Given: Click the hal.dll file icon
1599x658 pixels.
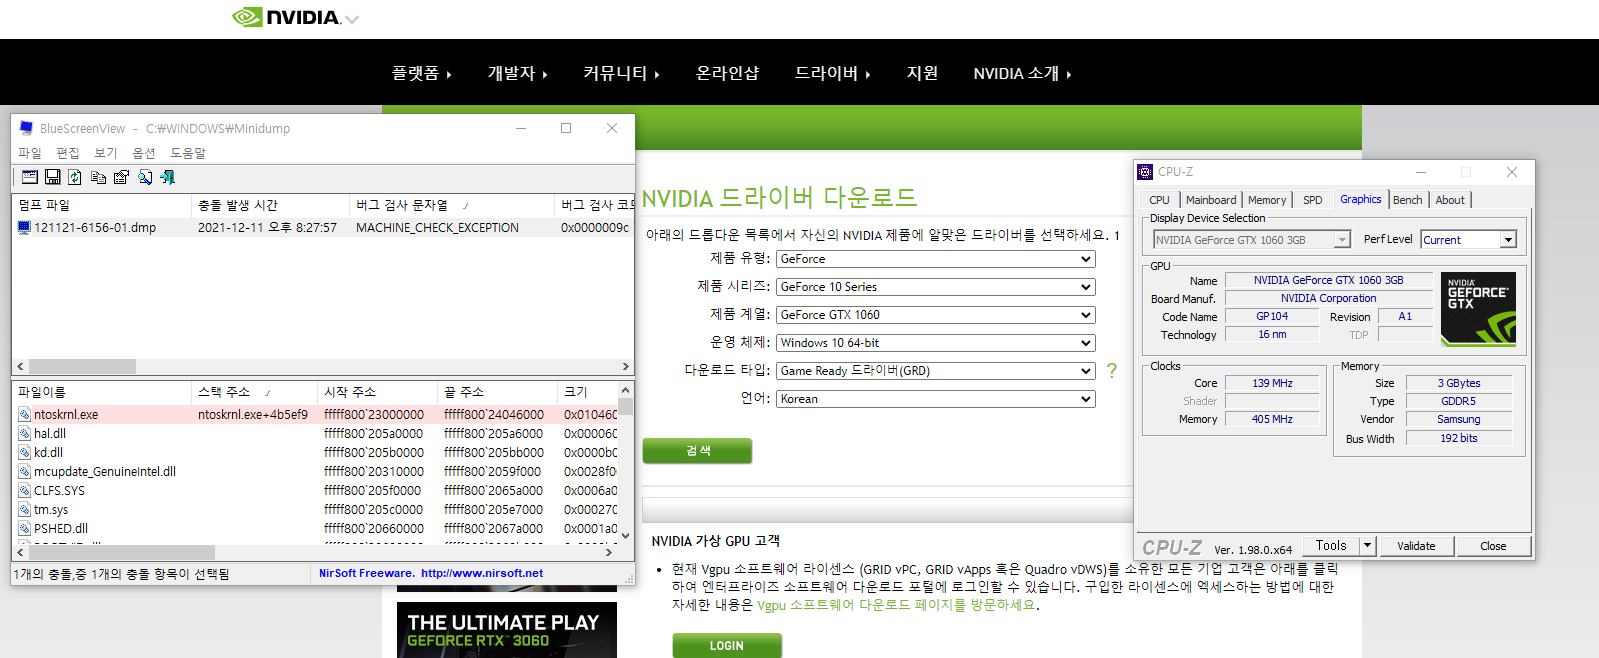Looking at the screenshot, I should coord(24,433).
